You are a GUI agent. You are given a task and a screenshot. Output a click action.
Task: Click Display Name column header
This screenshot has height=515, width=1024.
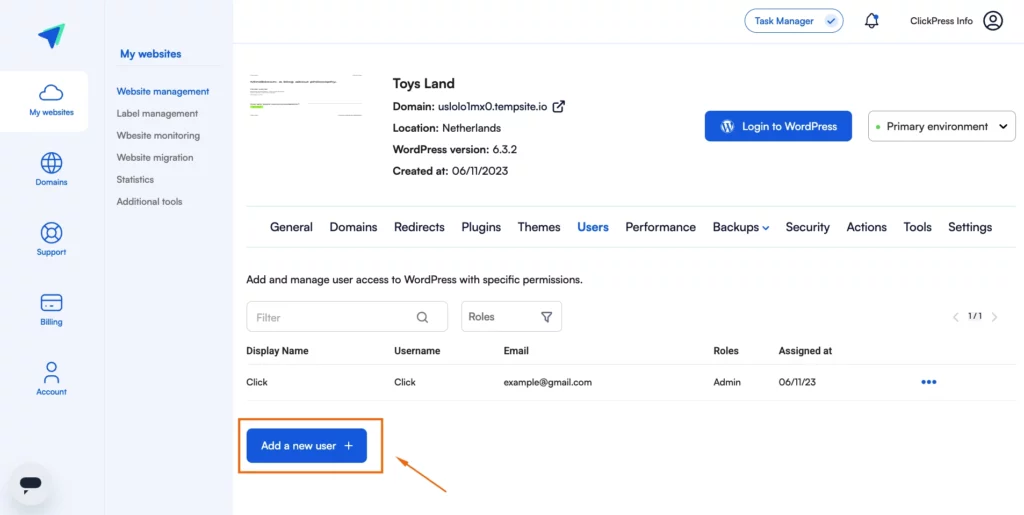pos(277,351)
